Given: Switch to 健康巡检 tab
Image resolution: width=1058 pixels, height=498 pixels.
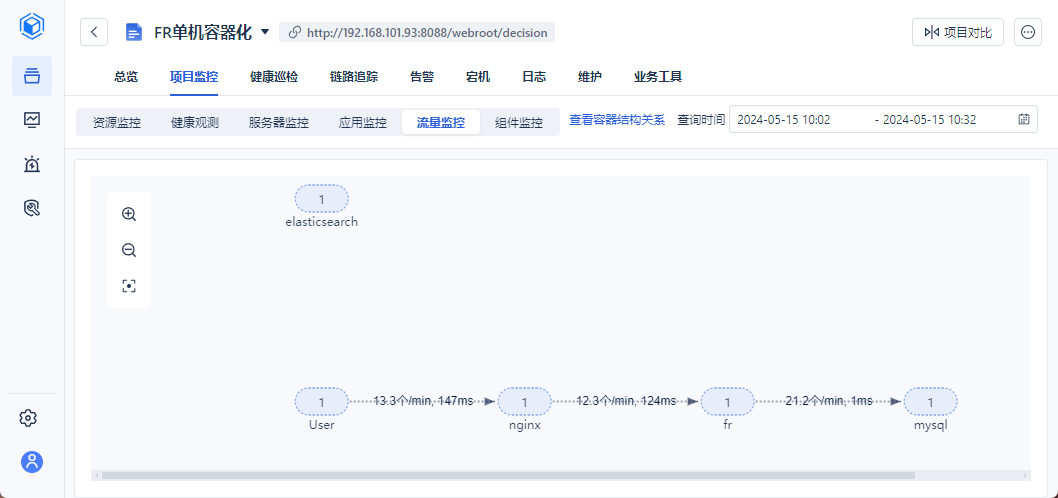Looking at the screenshot, I should tap(274, 76).
